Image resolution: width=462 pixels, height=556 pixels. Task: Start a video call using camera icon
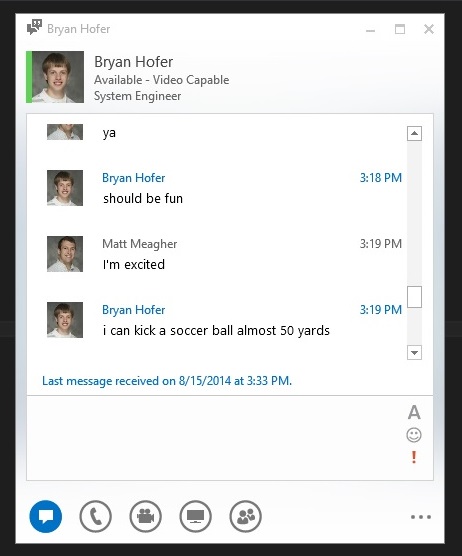click(145, 516)
